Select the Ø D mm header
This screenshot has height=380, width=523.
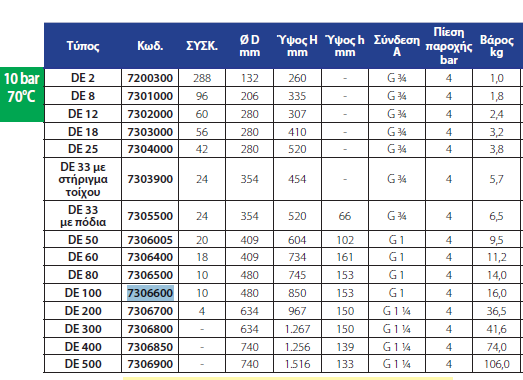(249, 46)
